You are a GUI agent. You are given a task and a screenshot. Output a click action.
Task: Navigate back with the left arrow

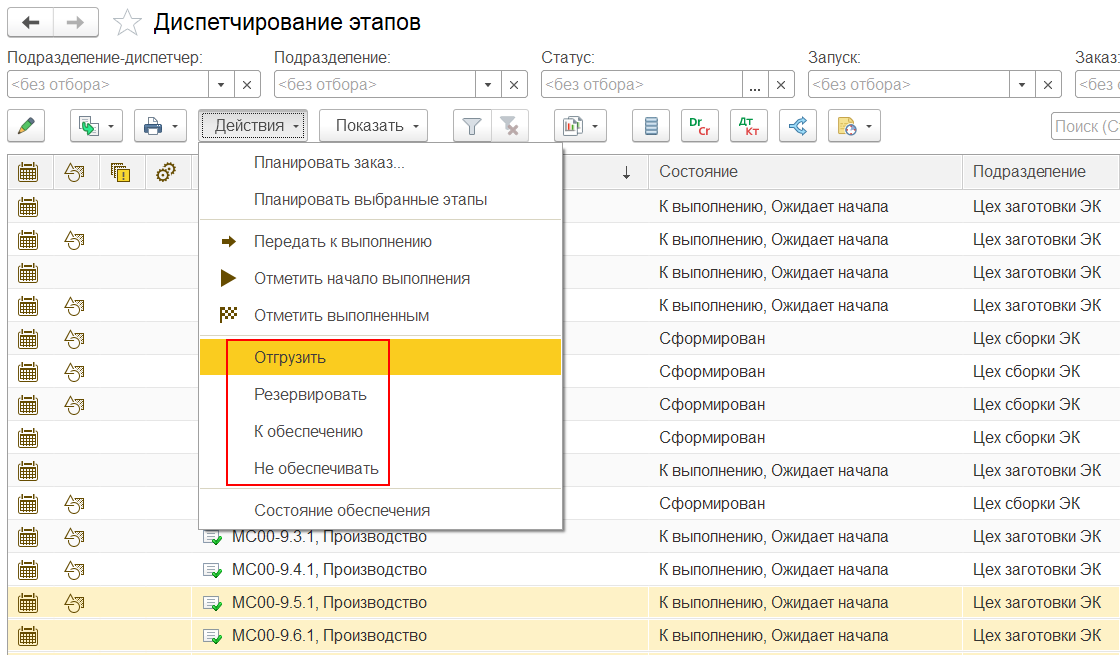[30, 22]
